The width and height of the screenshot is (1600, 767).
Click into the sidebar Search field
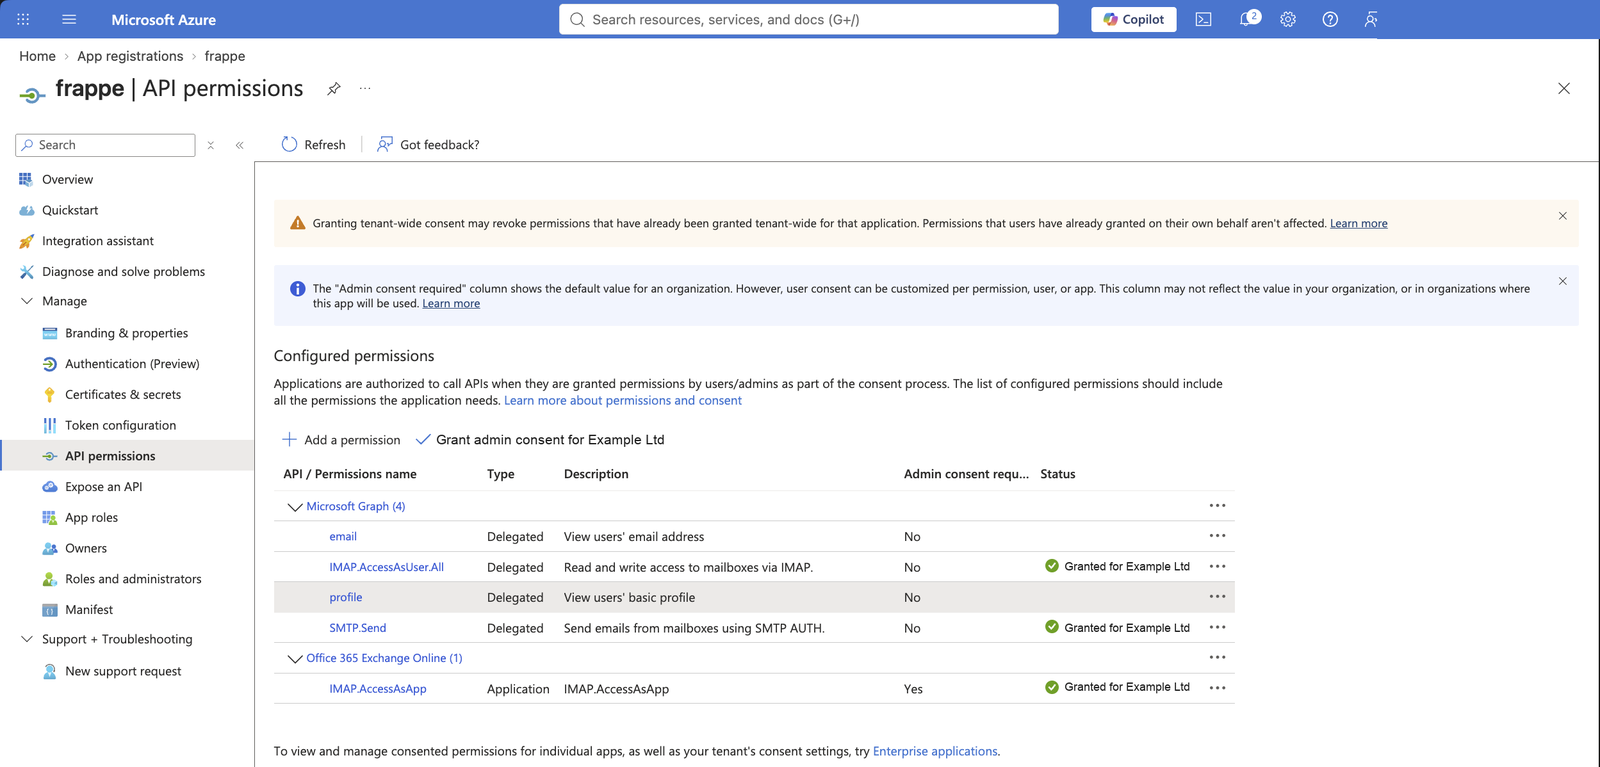tap(106, 145)
